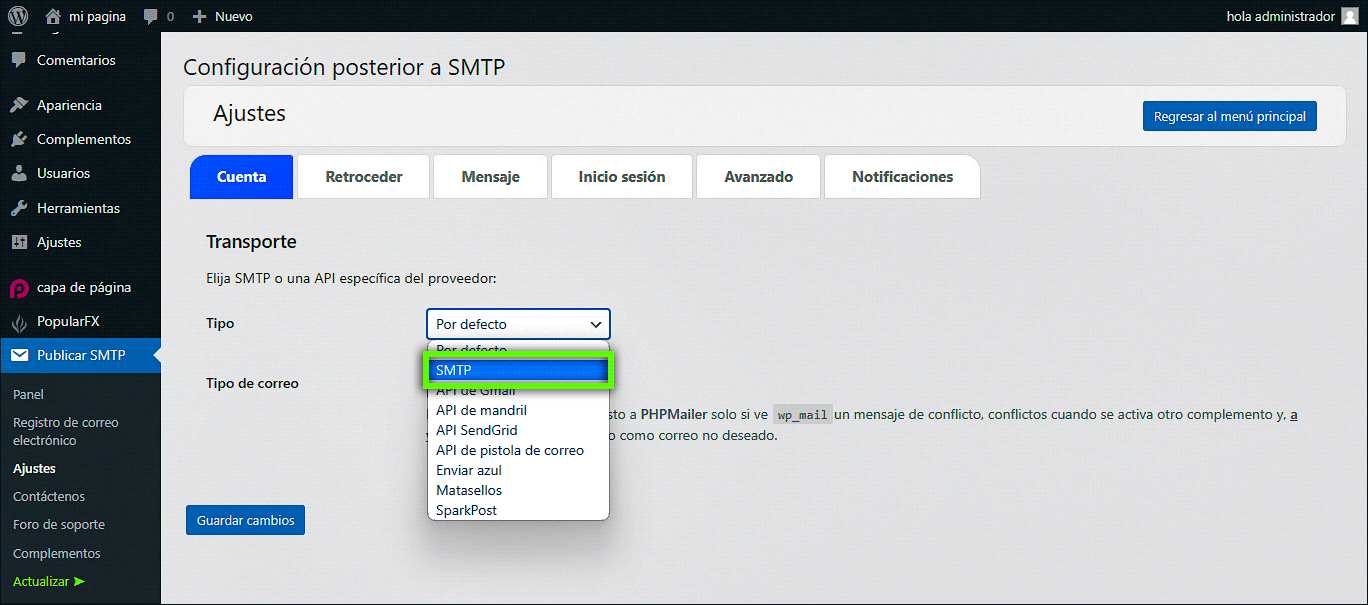
Task: Click the Nuevo plus icon
Action: point(199,16)
